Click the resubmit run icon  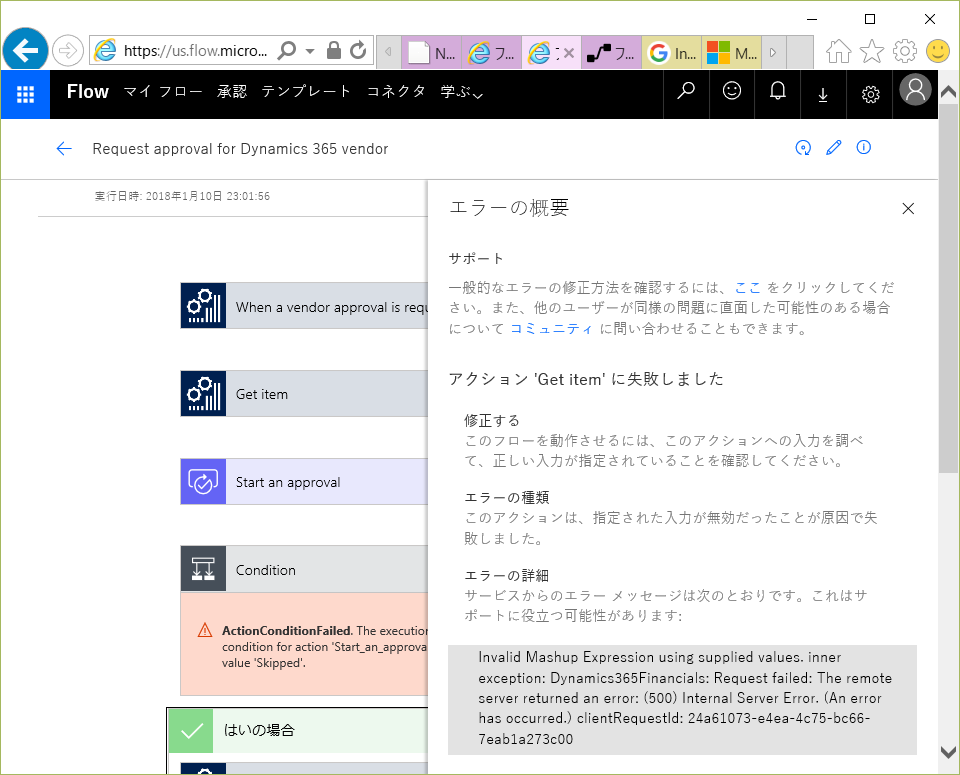[803, 148]
